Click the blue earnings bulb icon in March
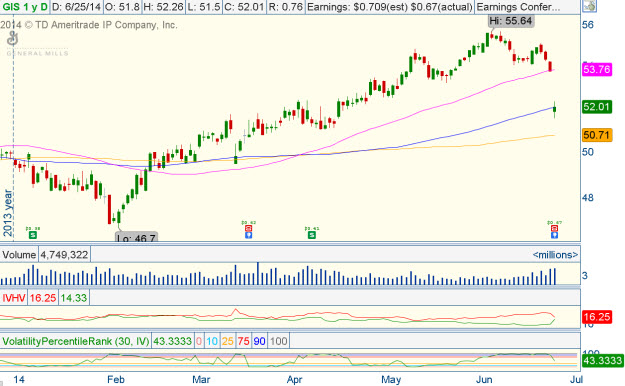This screenshot has height=386, width=625. [248, 235]
